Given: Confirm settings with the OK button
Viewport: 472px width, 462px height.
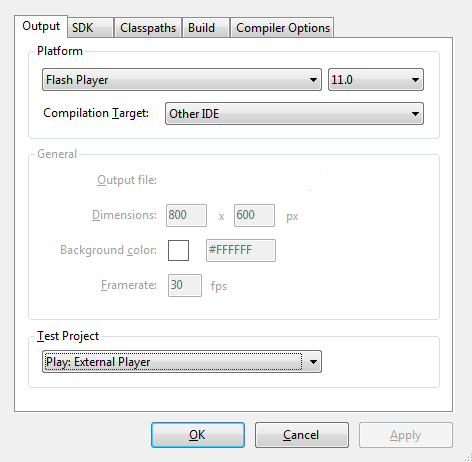Looking at the screenshot, I should click(198, 435).
